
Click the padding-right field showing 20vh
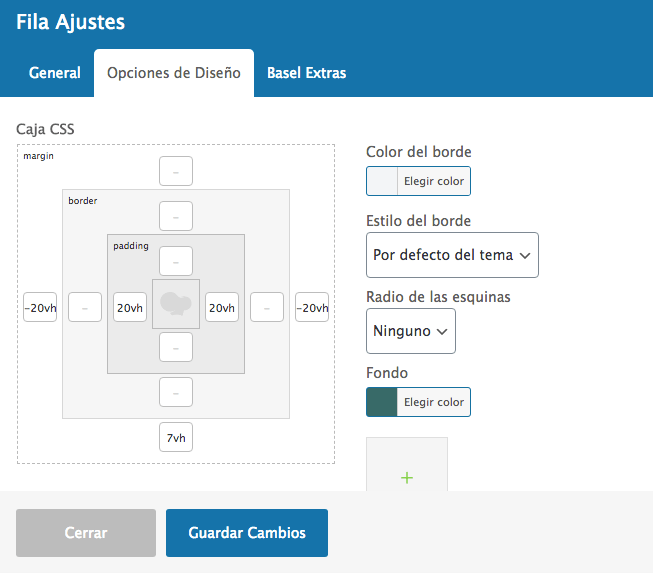[x=222, y=307]
